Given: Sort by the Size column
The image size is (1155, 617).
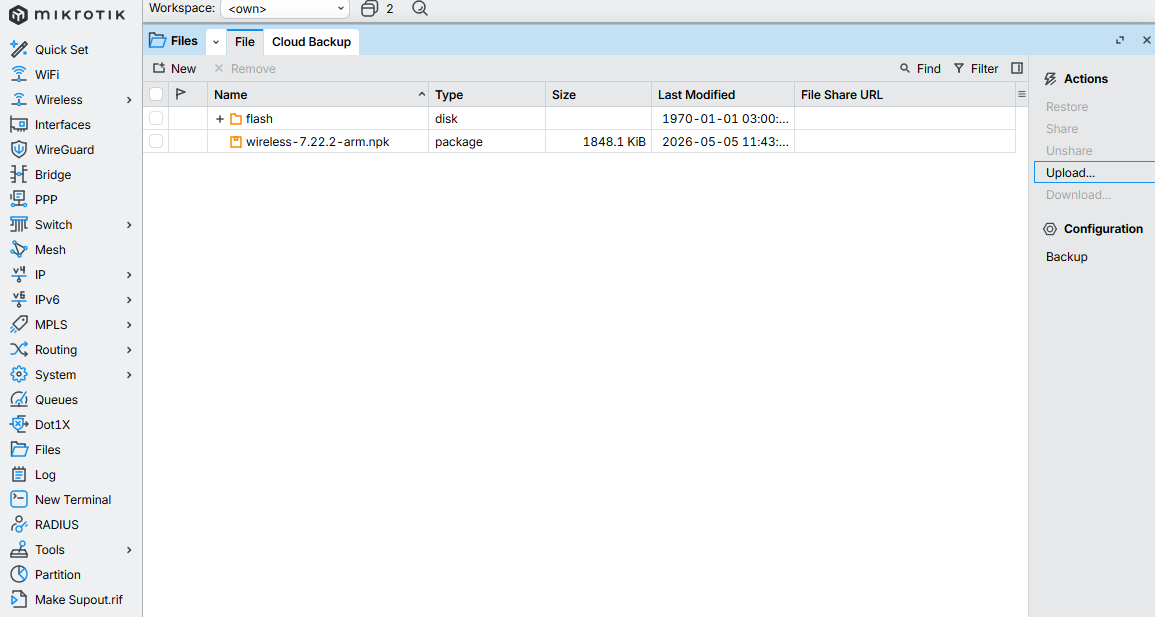Looking at the screenshot, I should 599,94.
